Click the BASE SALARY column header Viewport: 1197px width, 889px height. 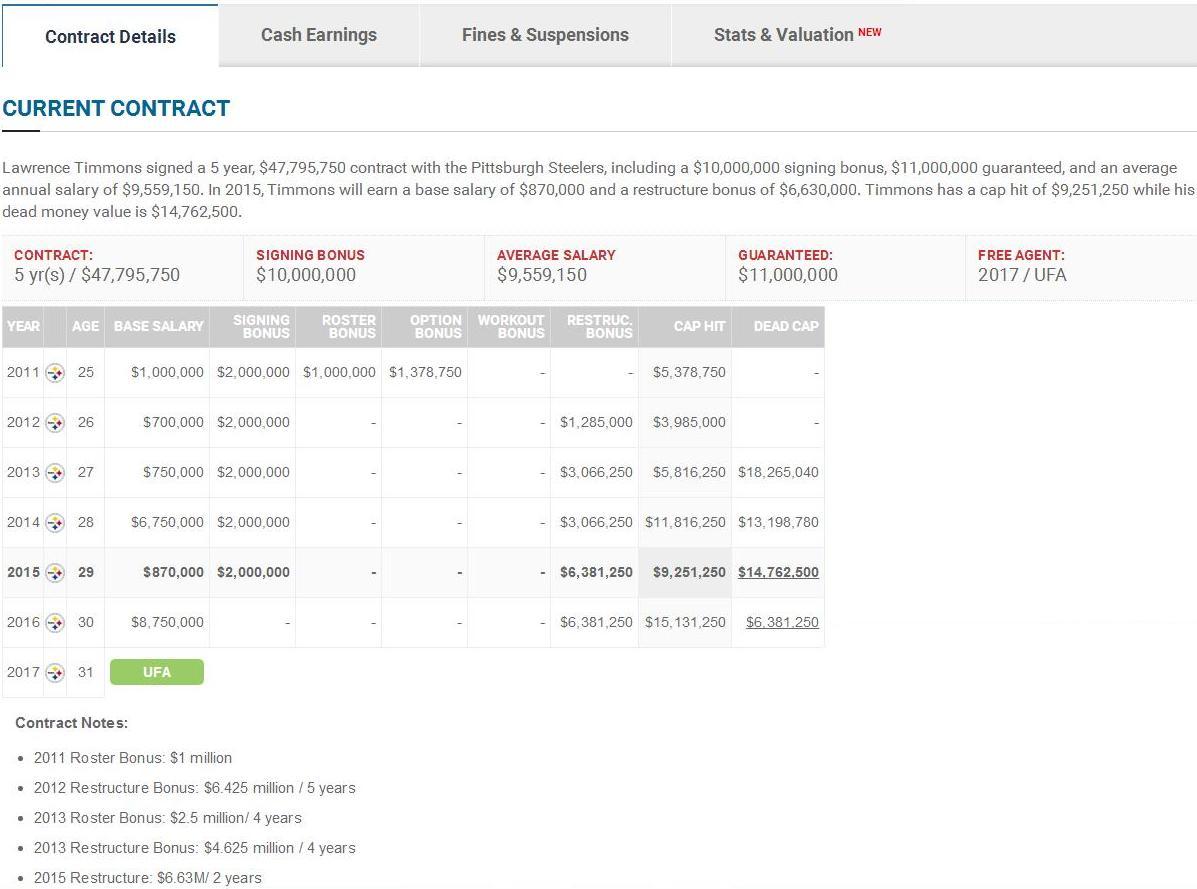158,326
